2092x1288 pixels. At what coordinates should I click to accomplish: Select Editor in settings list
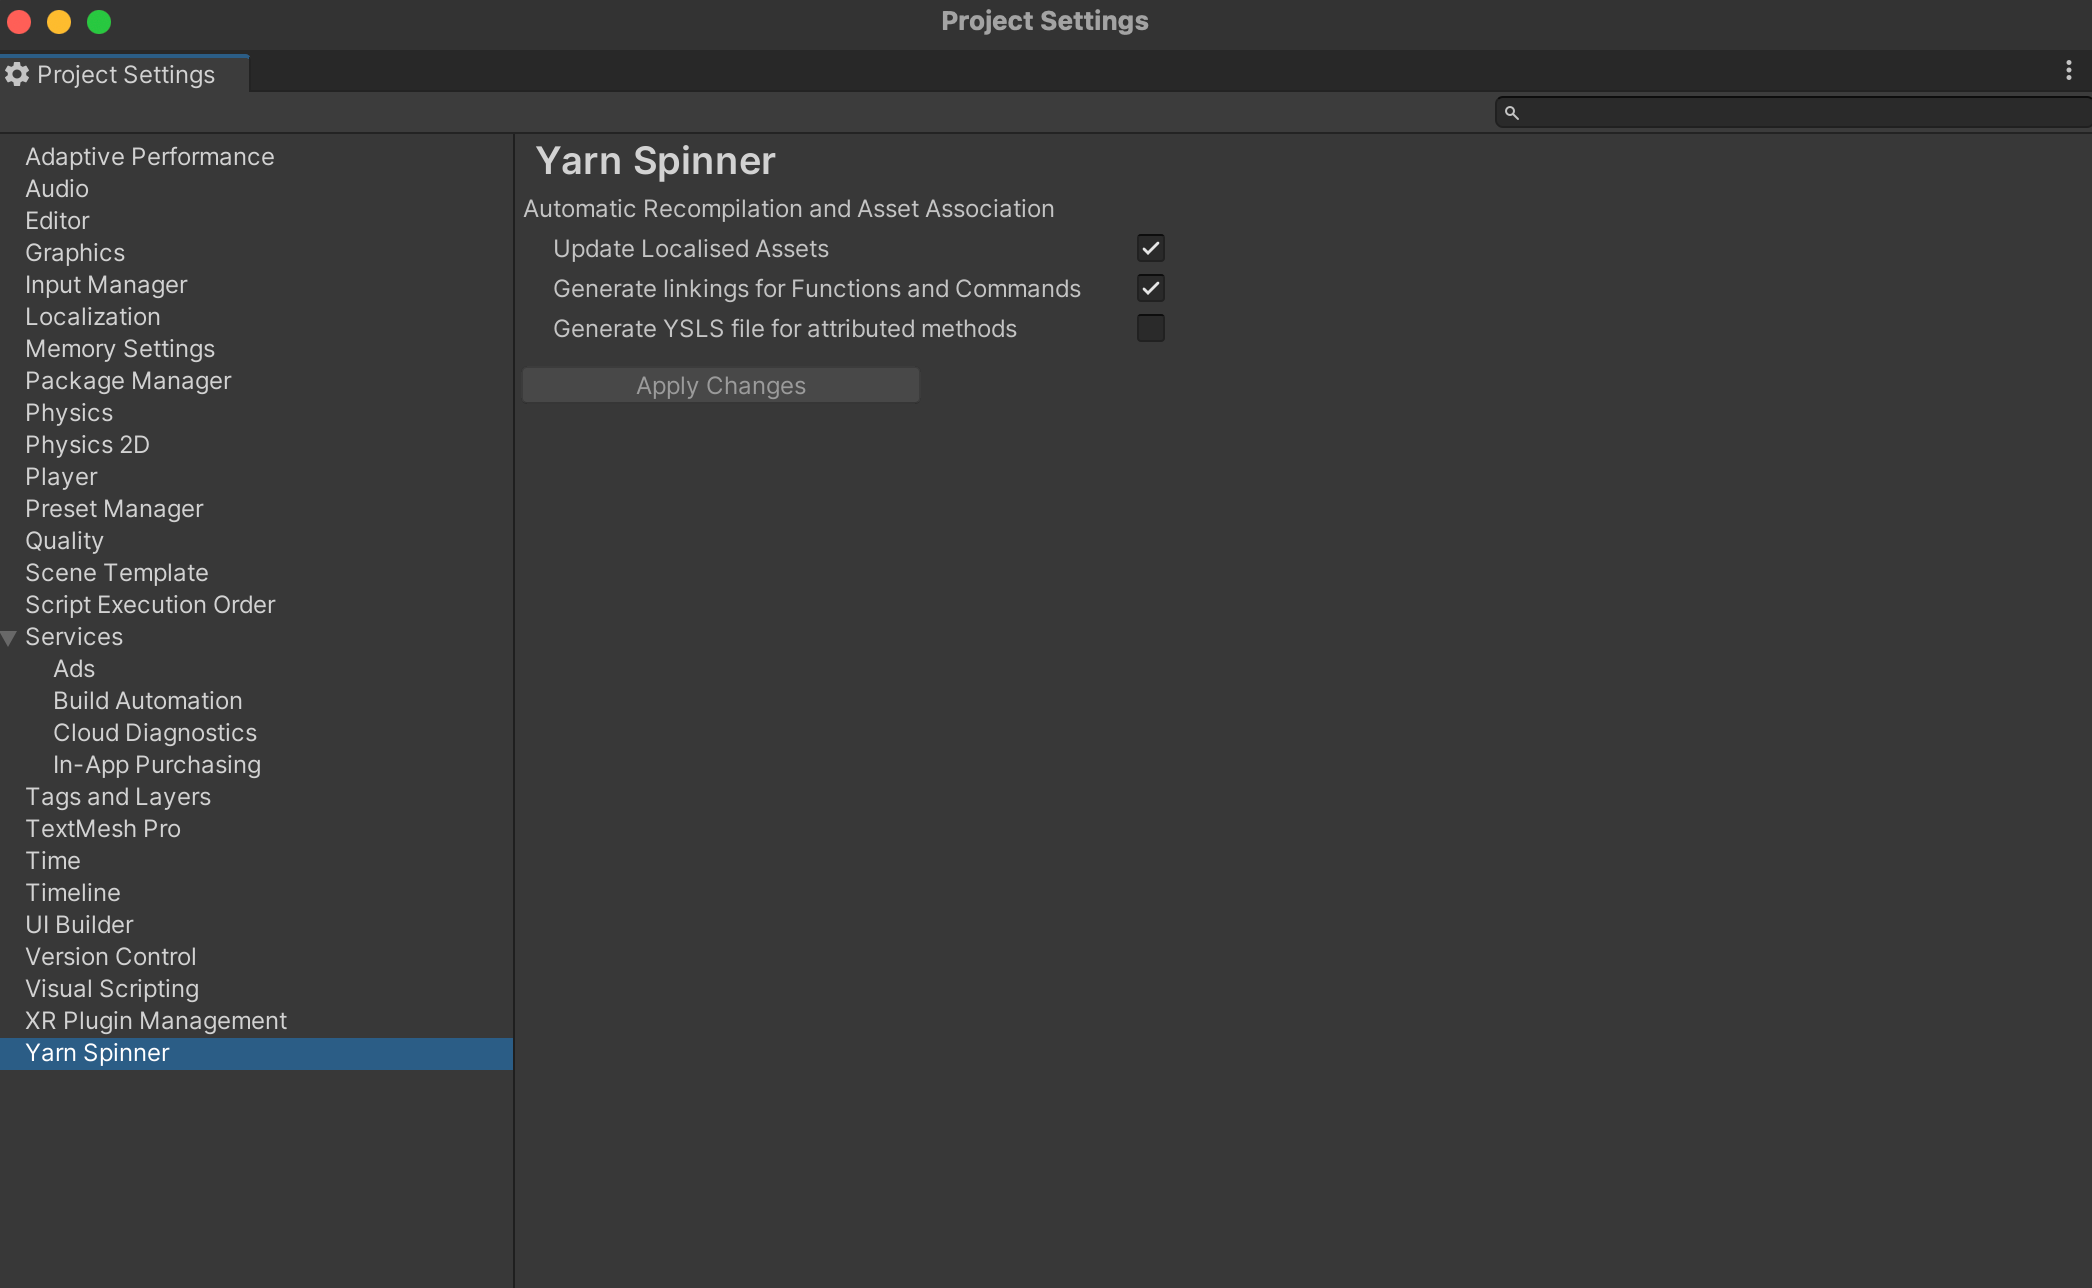pyautogui.click(x=58, y=220)
